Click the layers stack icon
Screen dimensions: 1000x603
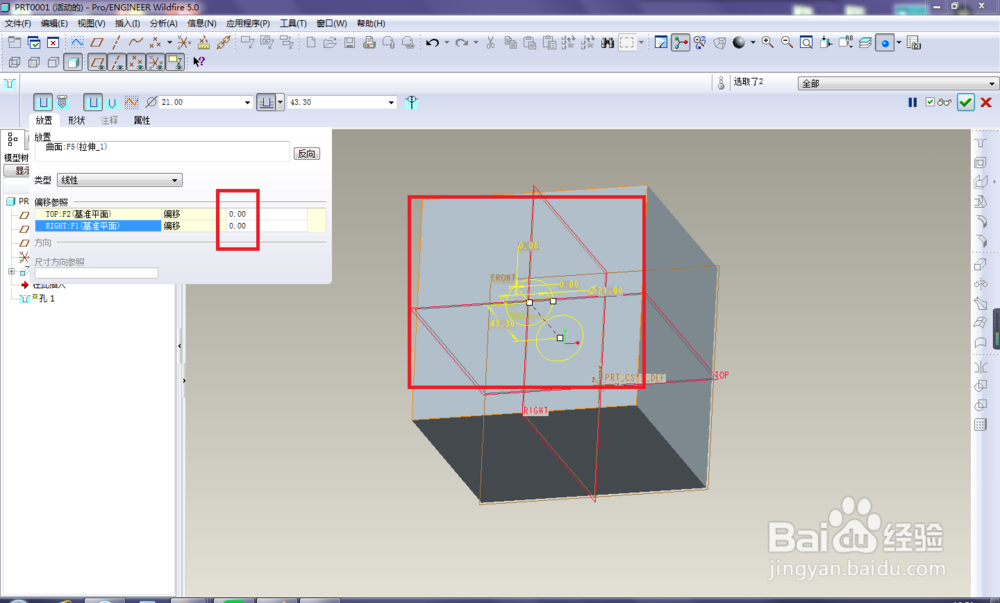pyautogui.click(x=865, y=43)
